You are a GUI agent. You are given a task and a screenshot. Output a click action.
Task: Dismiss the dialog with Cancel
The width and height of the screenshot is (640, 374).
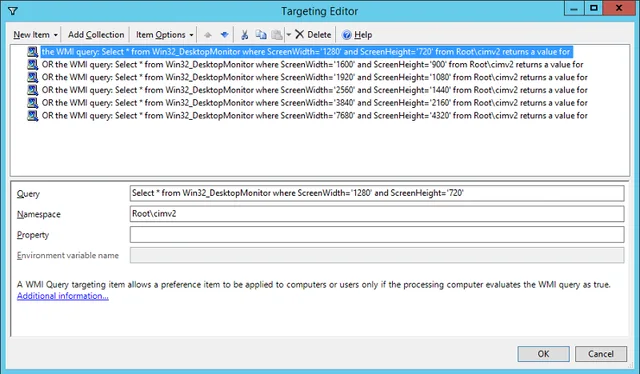coord(601,354)
